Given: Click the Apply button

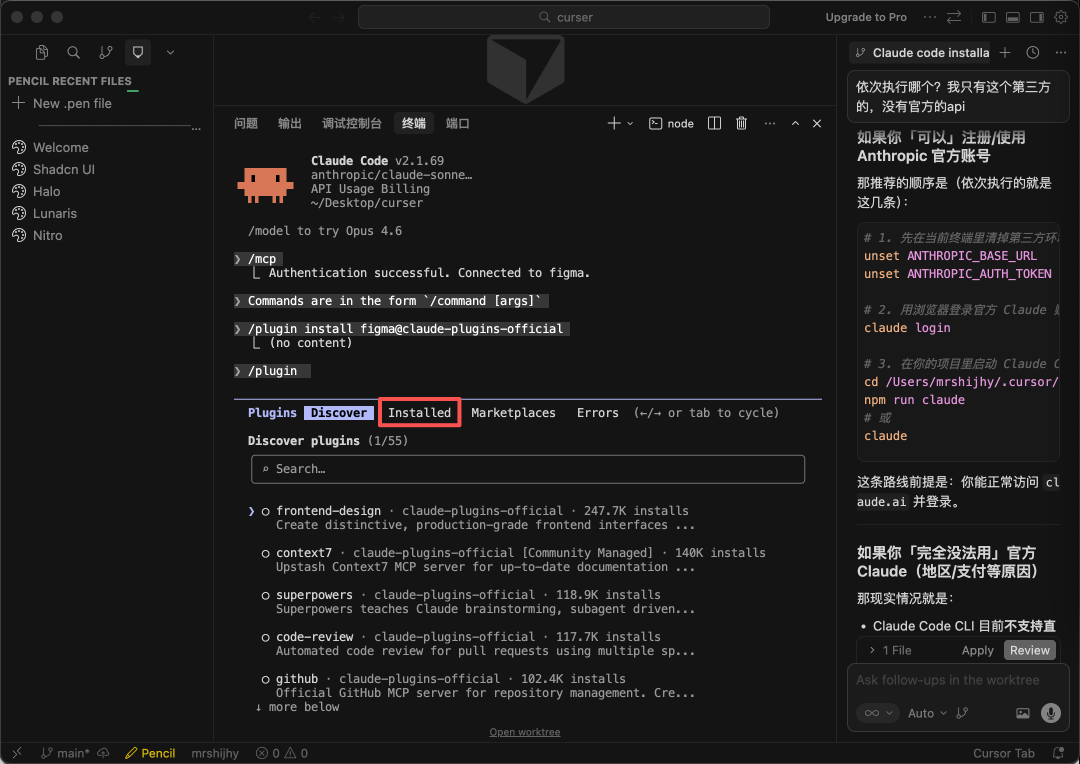Looking at the screenshot, I should 977,650.
